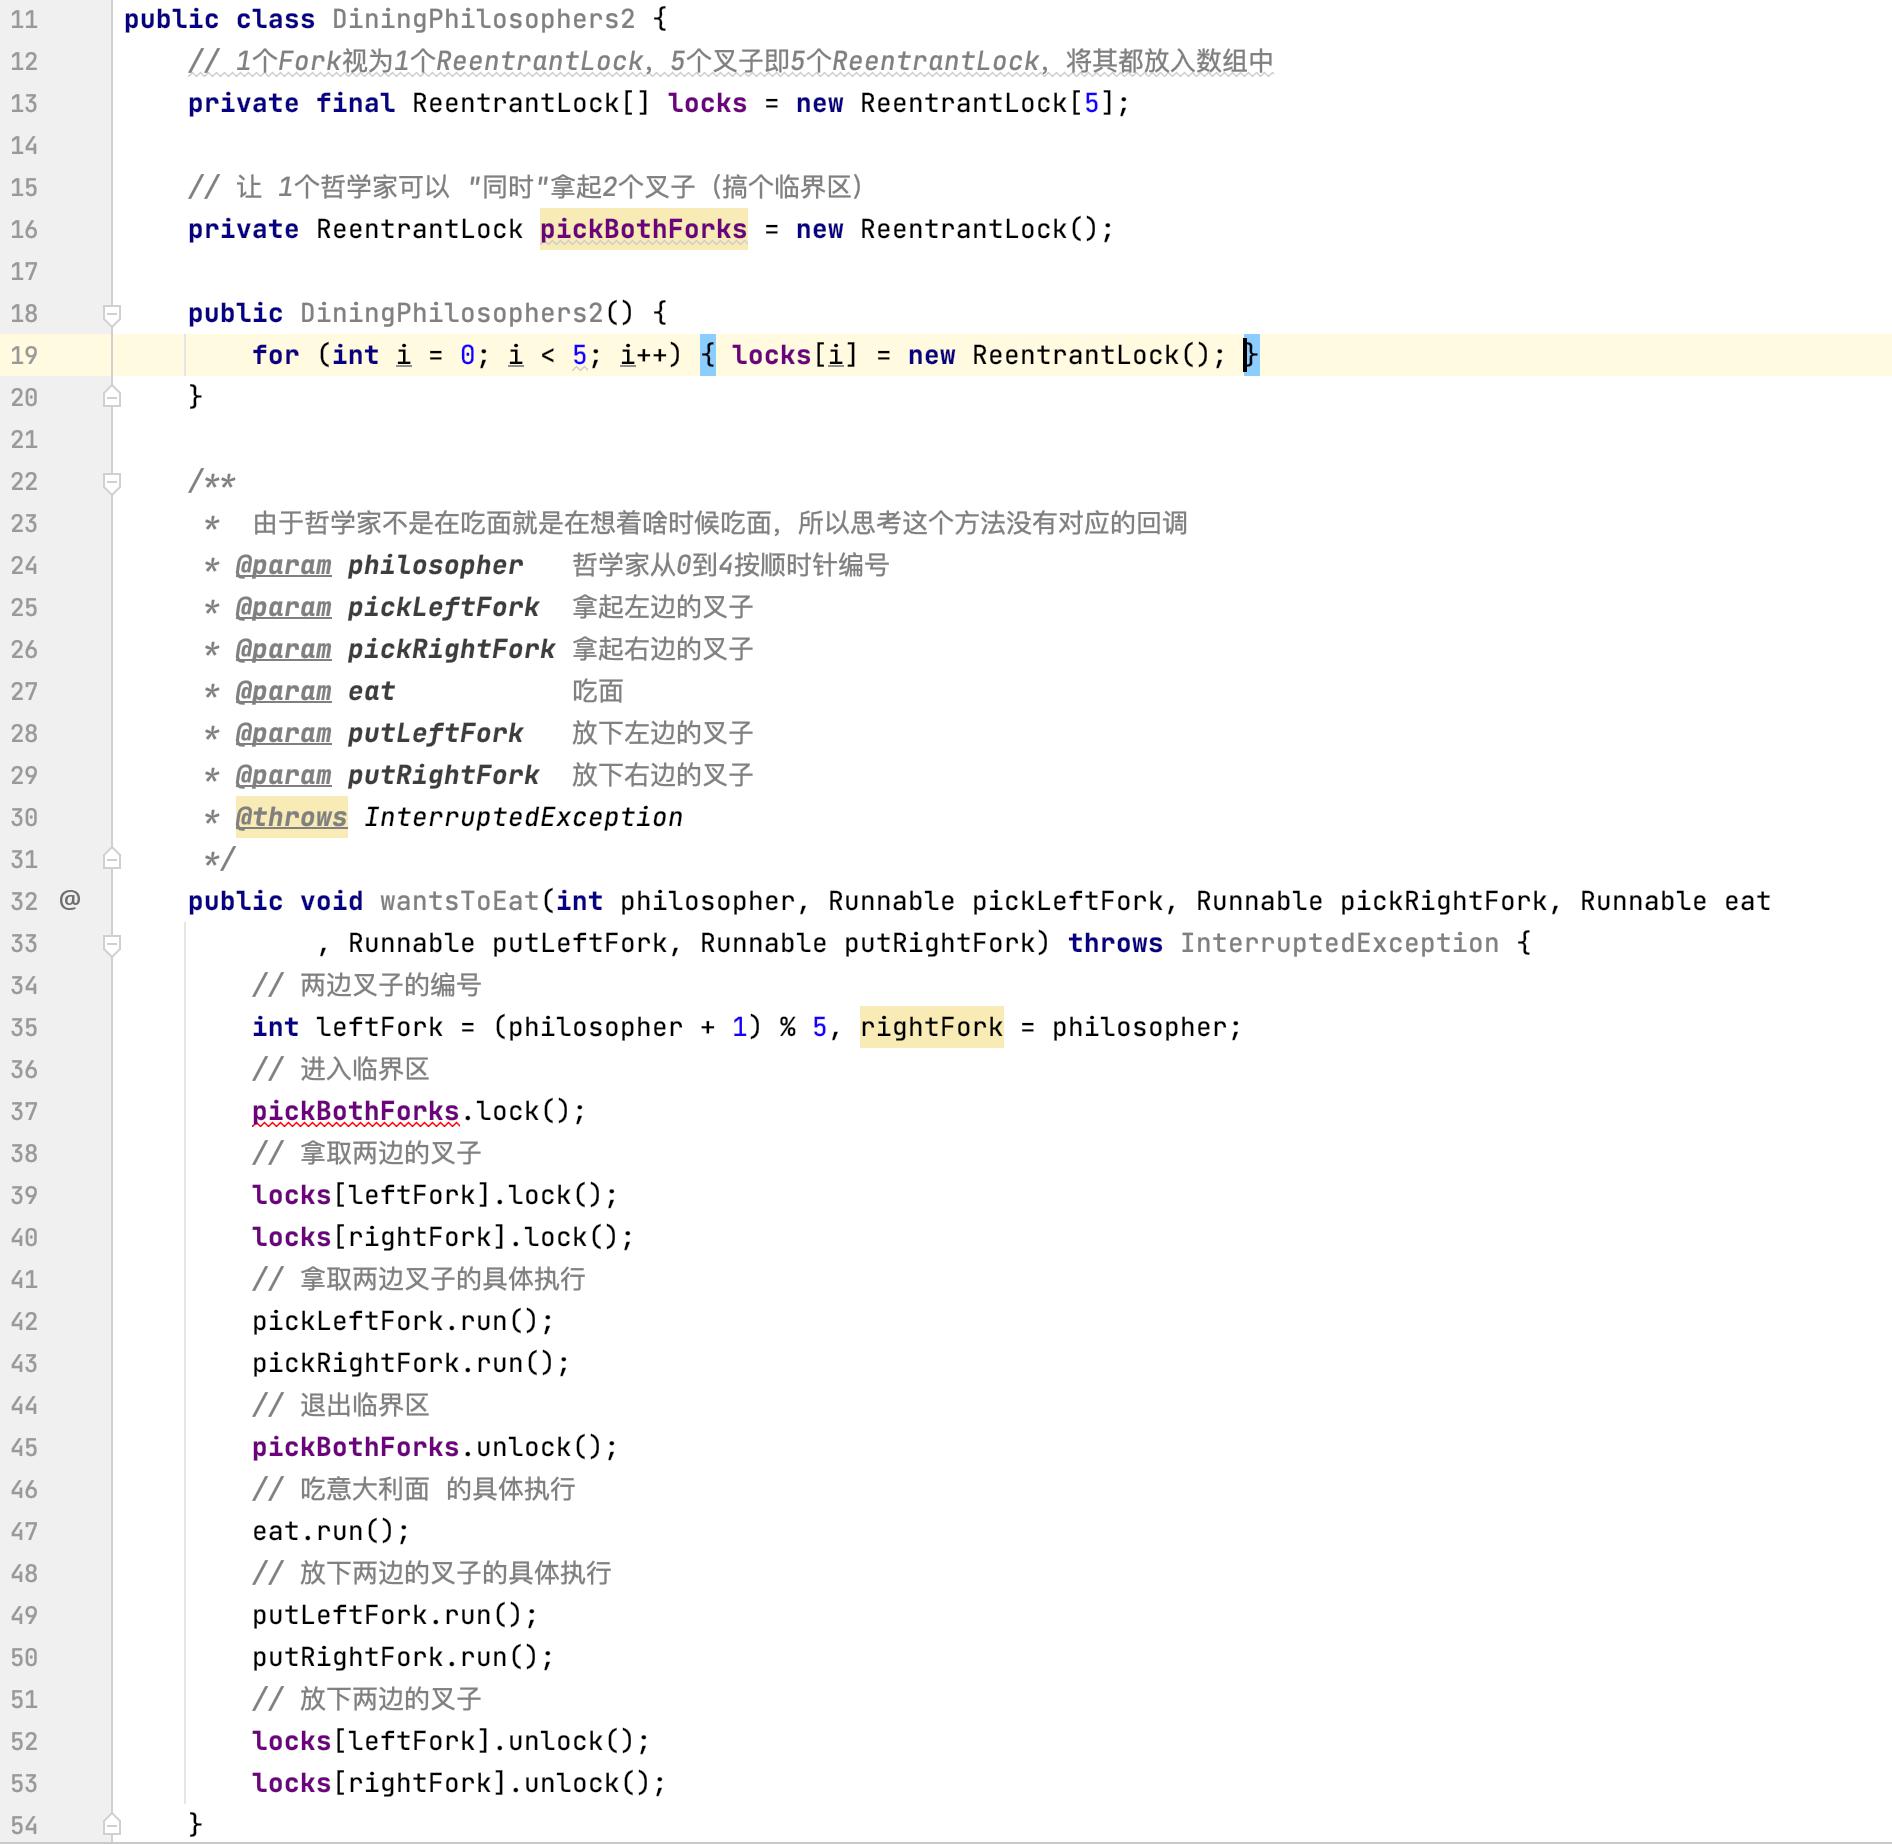Click the comment '// 放下两边的叉子' on line 51
The image size is (1892, 1844).
pos(367,1699)
